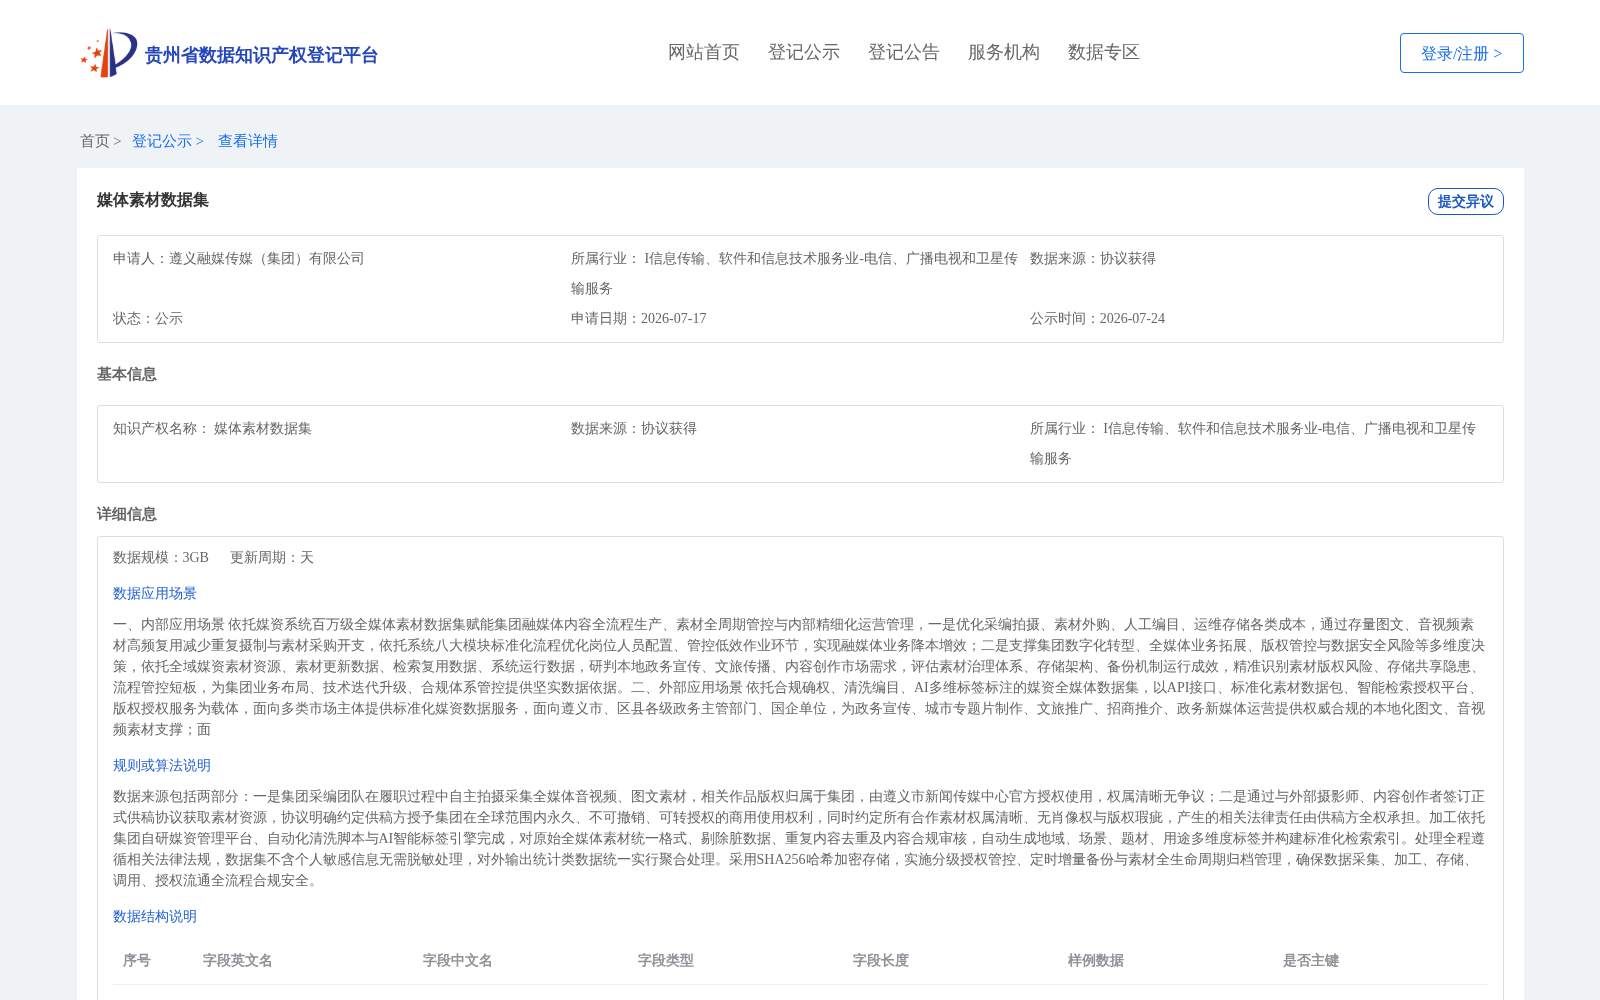Click 数据规模：3GB text

tap(161, 557)
